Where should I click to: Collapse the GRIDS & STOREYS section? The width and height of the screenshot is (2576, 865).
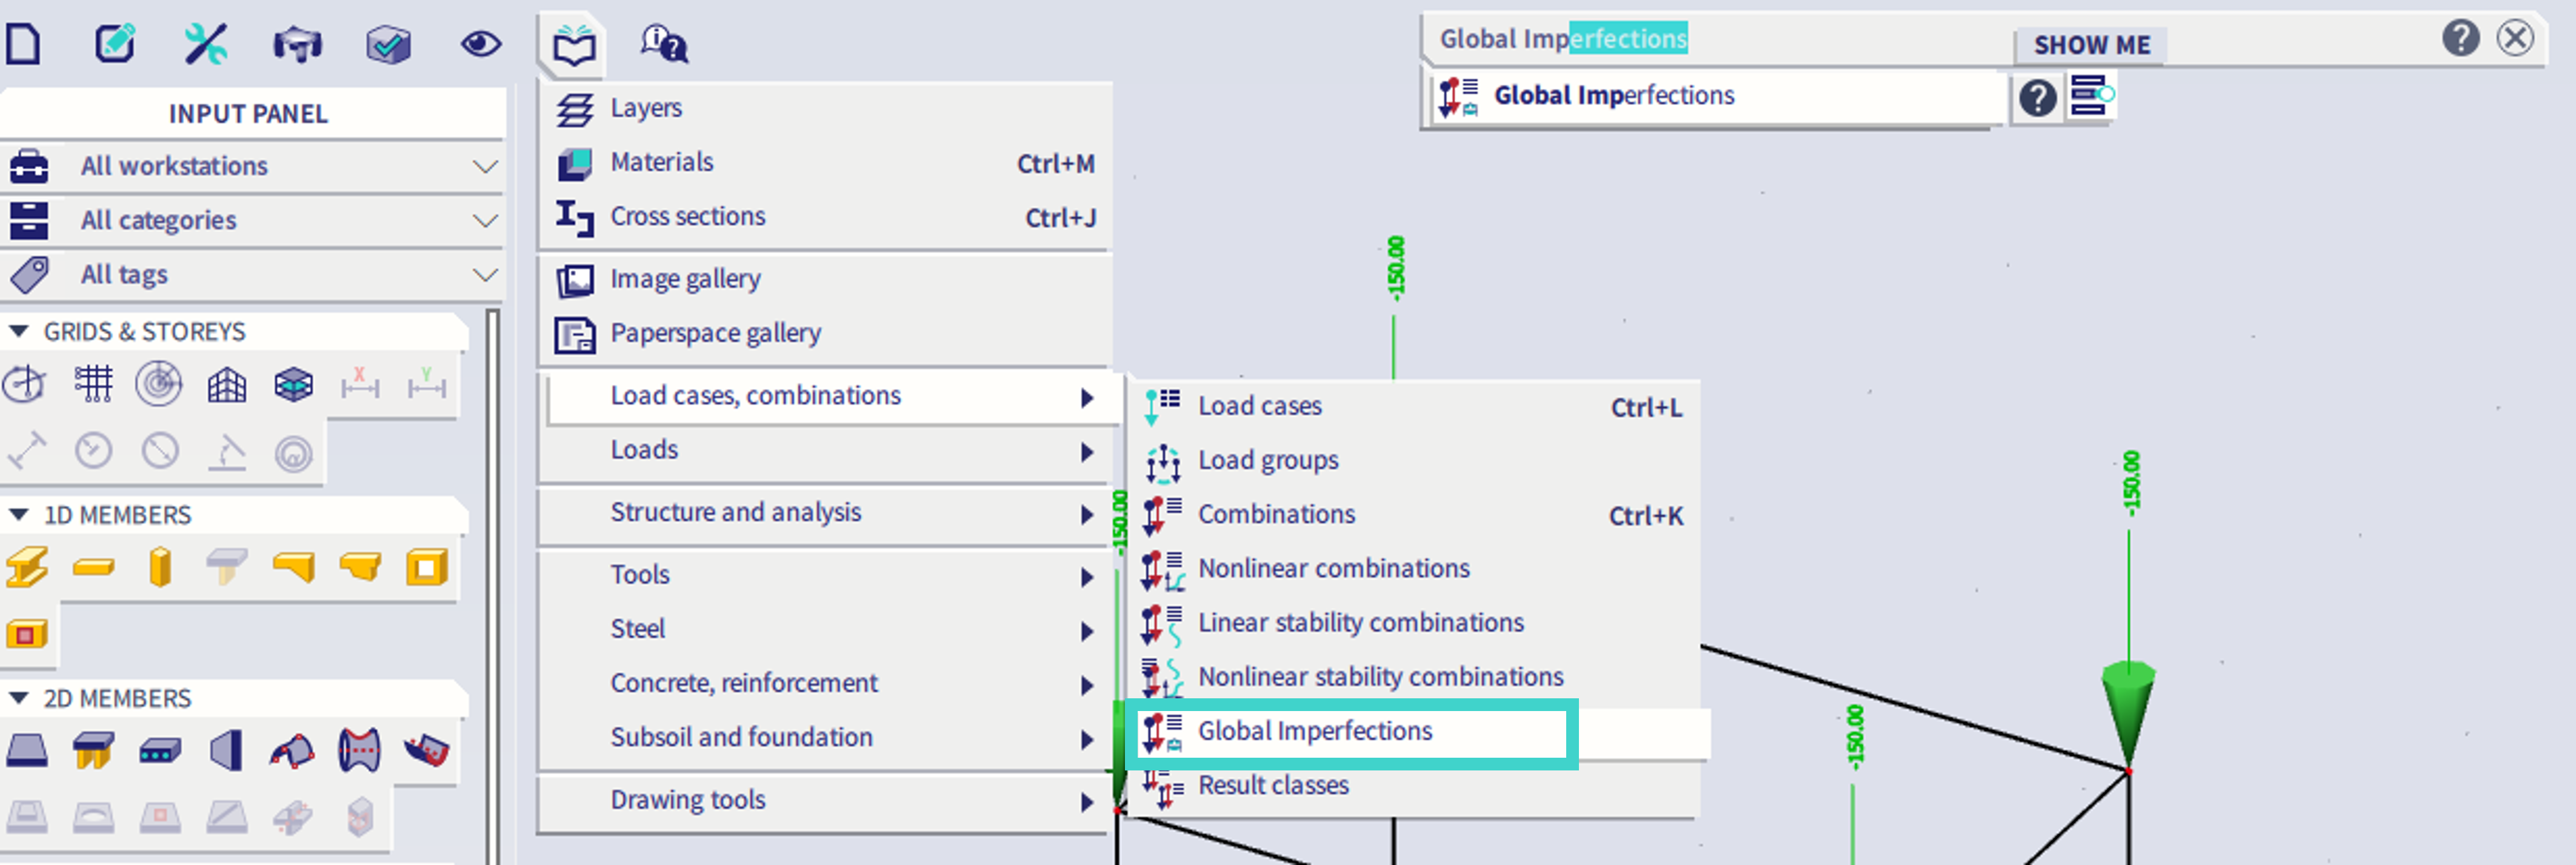[x=19, y=331]
